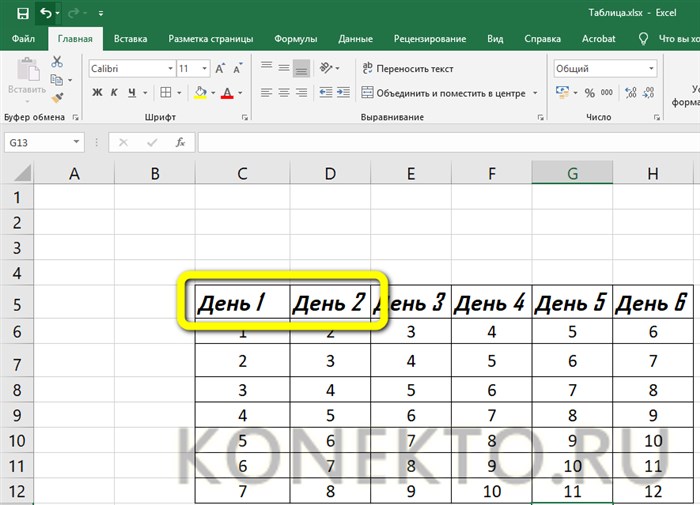Increase font size with the large A
700x505 pixels.
[x=220, y=68]
